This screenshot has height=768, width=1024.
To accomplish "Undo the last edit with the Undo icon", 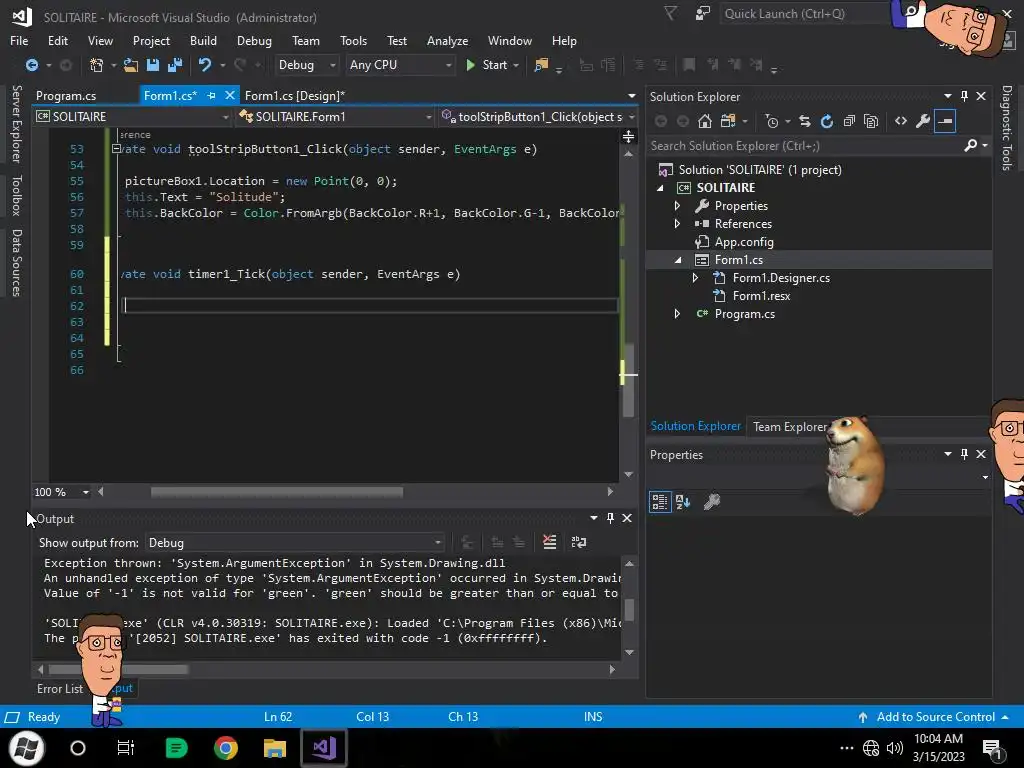I will pyautogui.click(x=205, y=65).
